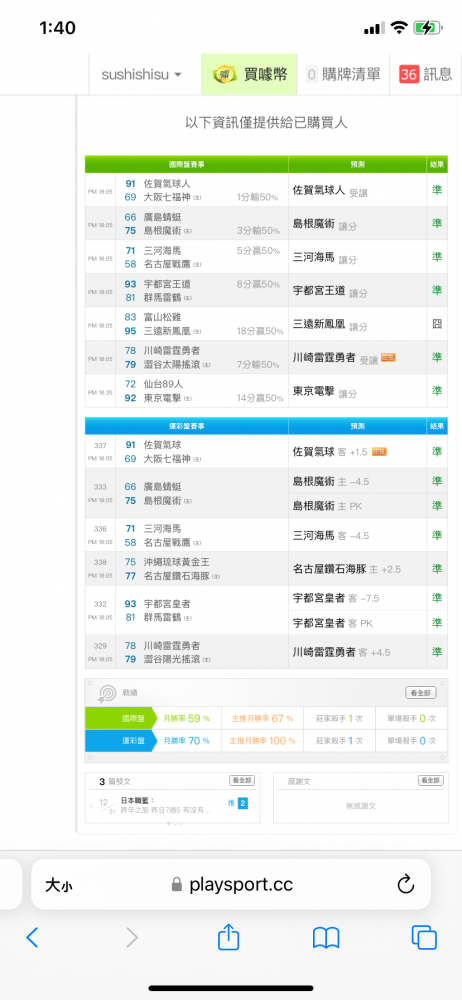
Task: Tap team name 仙台89人
Action: [x=163, y=384]
